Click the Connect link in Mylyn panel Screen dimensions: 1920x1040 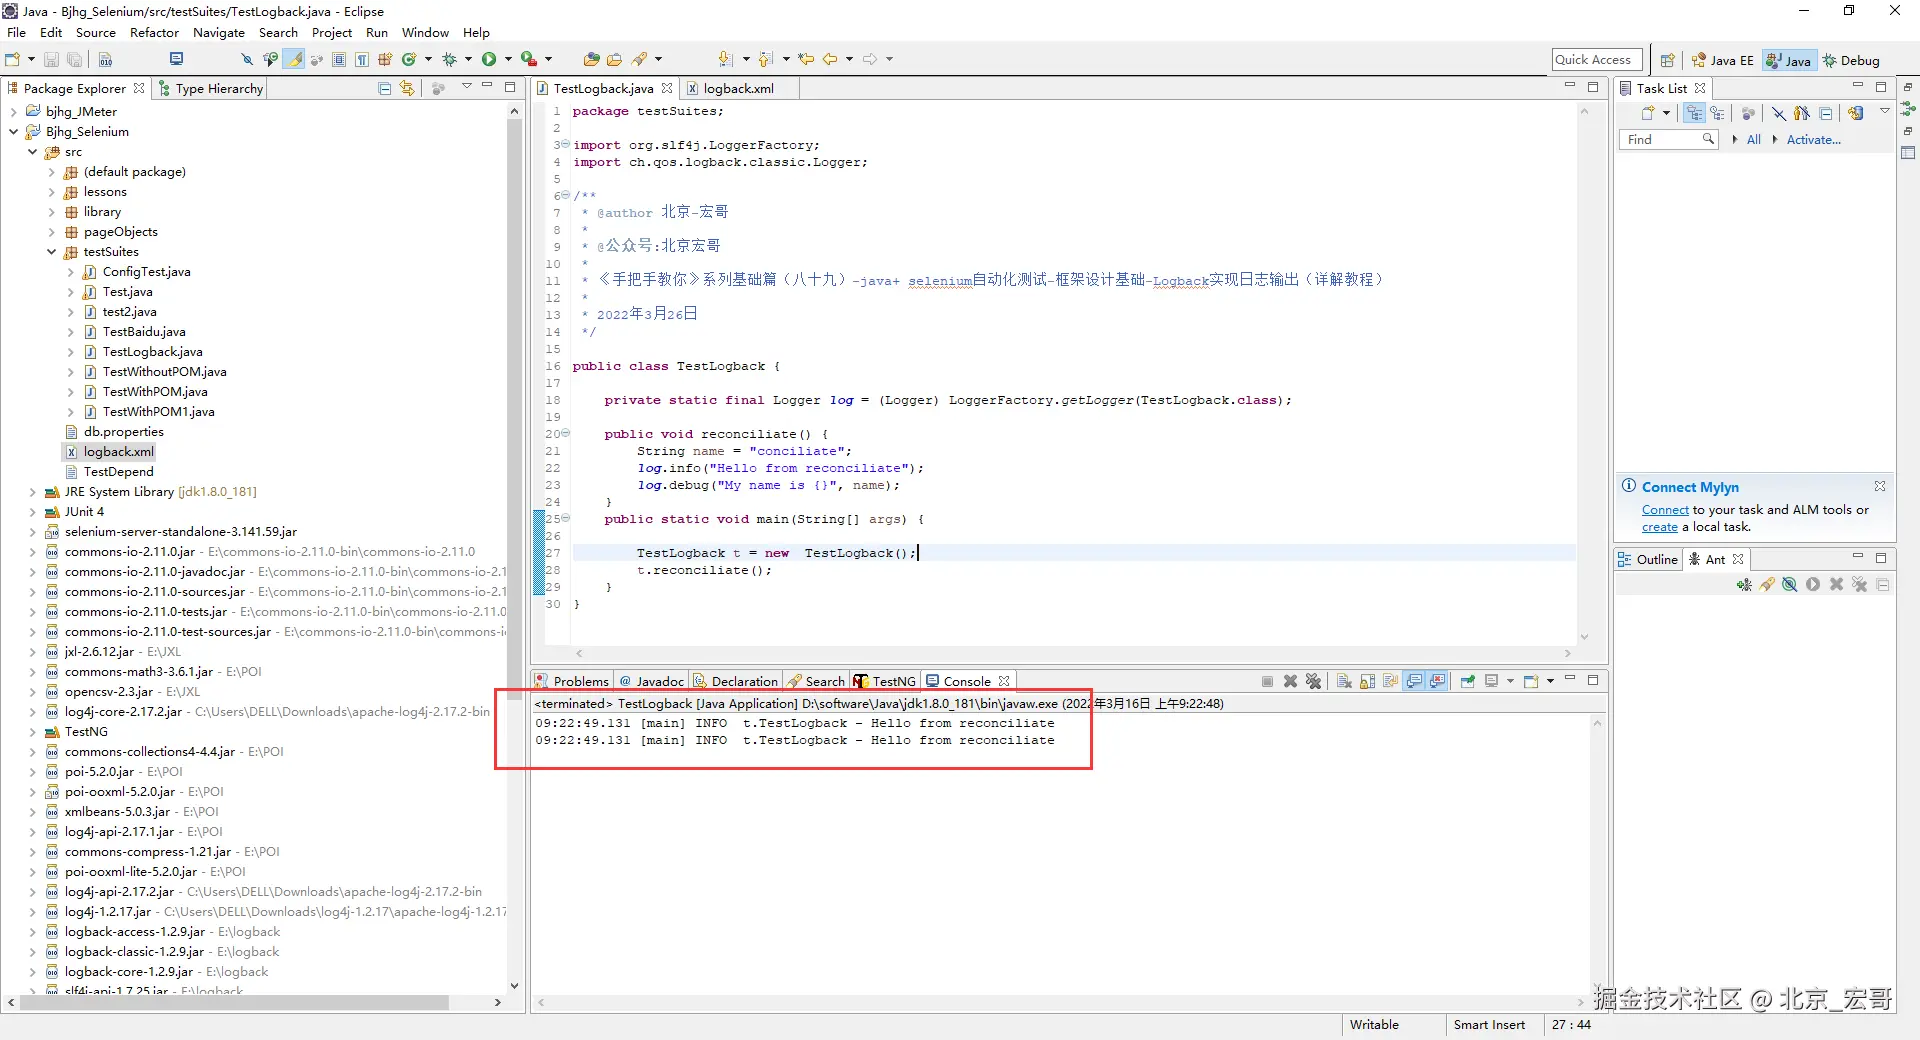click(x=1664, y=510)
